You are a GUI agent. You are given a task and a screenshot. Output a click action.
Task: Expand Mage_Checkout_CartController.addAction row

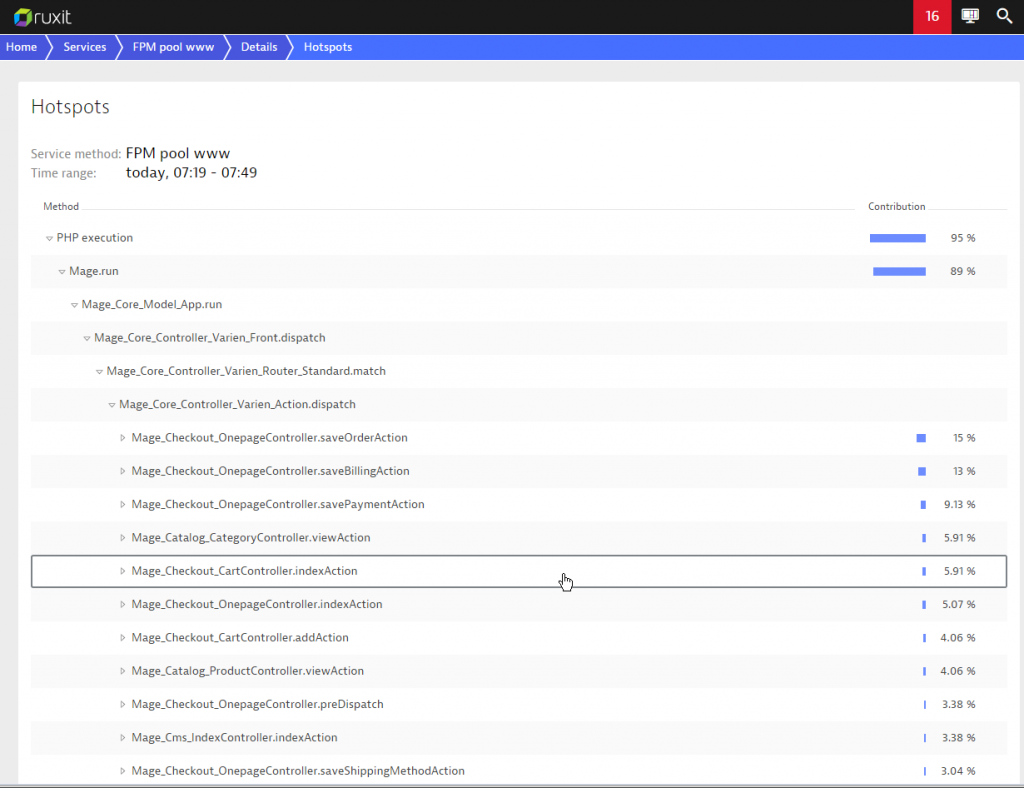click(x=122, y=637)
